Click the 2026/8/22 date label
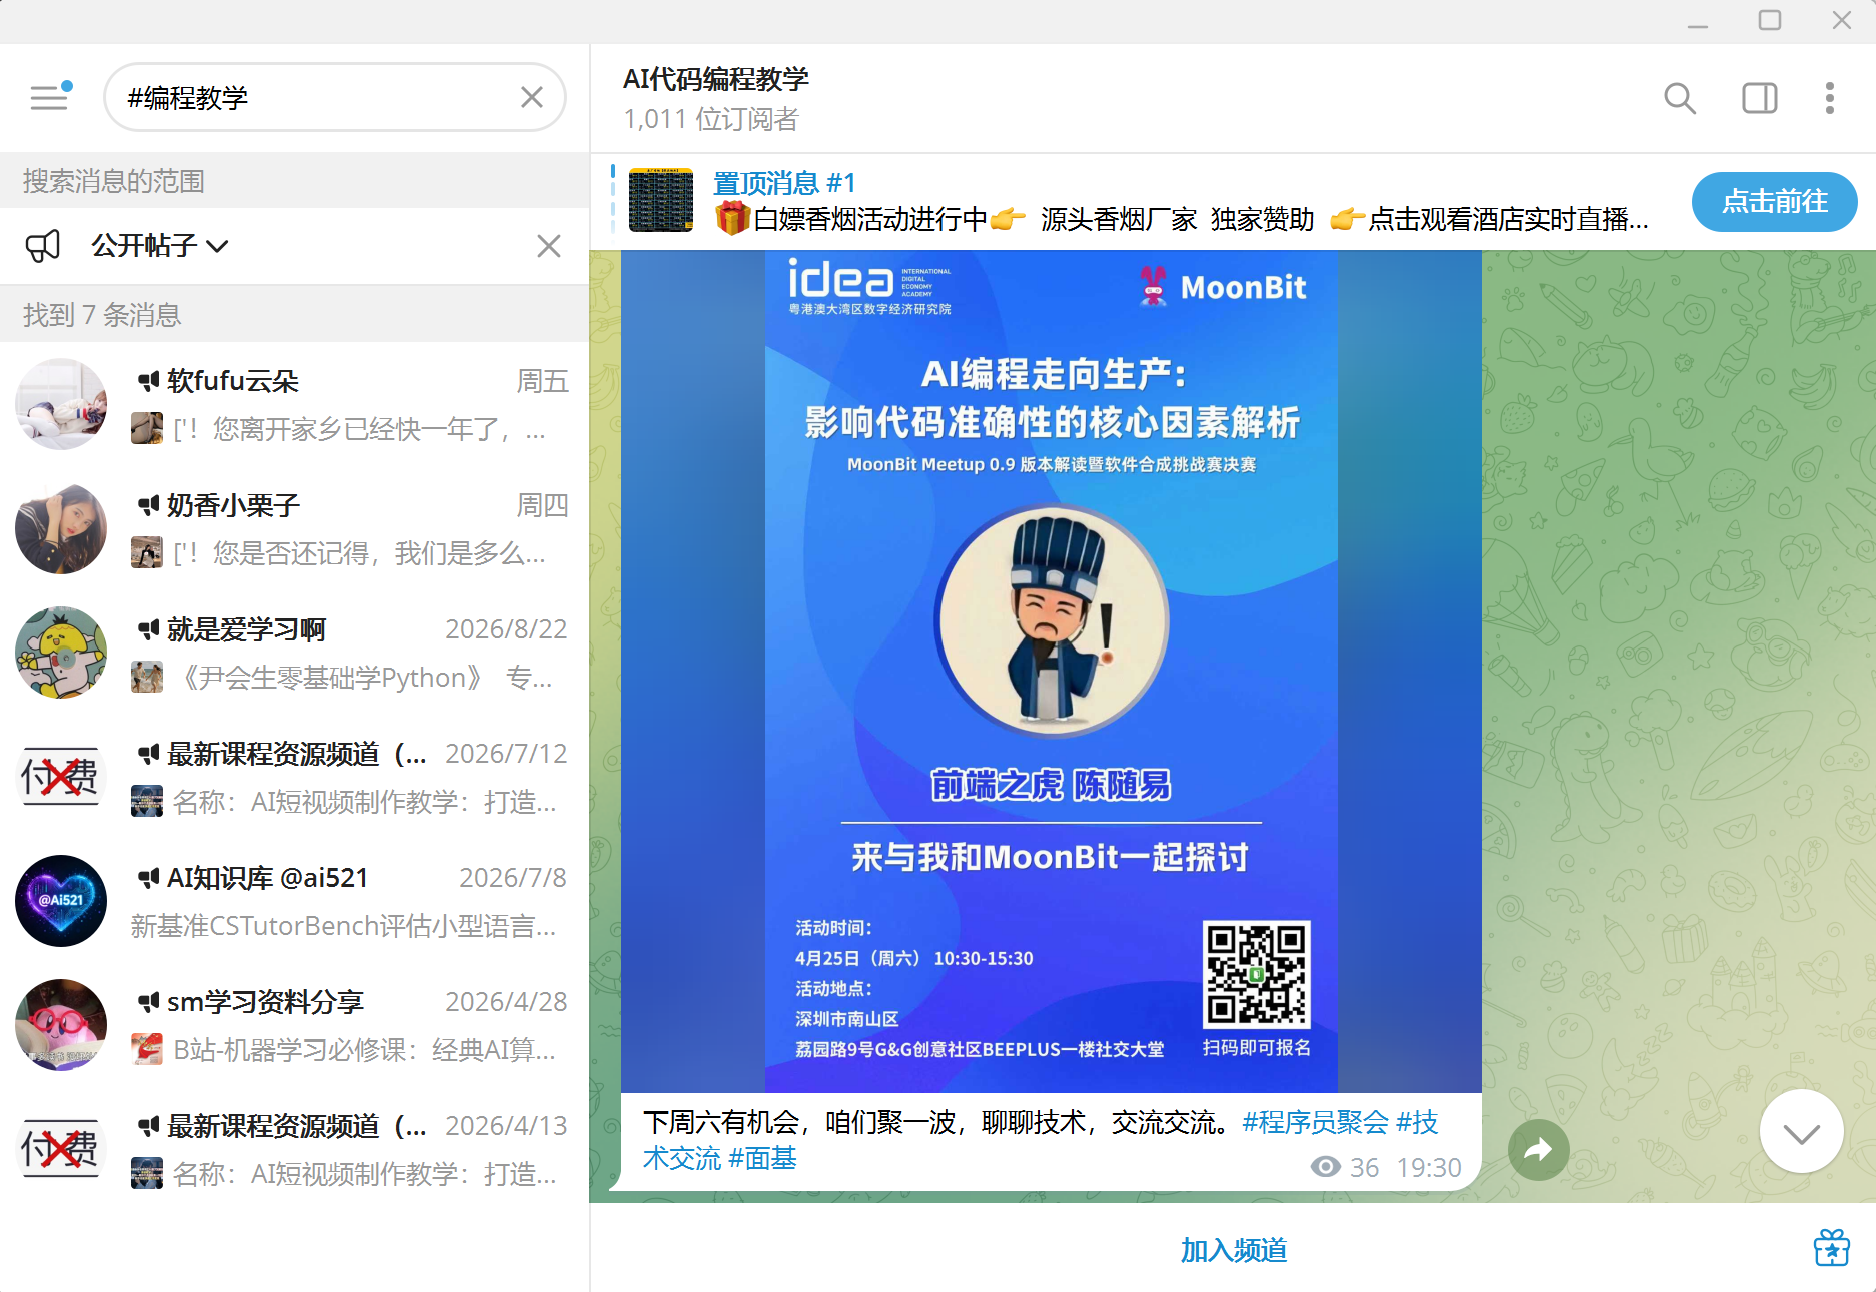 tap(506, 629)
